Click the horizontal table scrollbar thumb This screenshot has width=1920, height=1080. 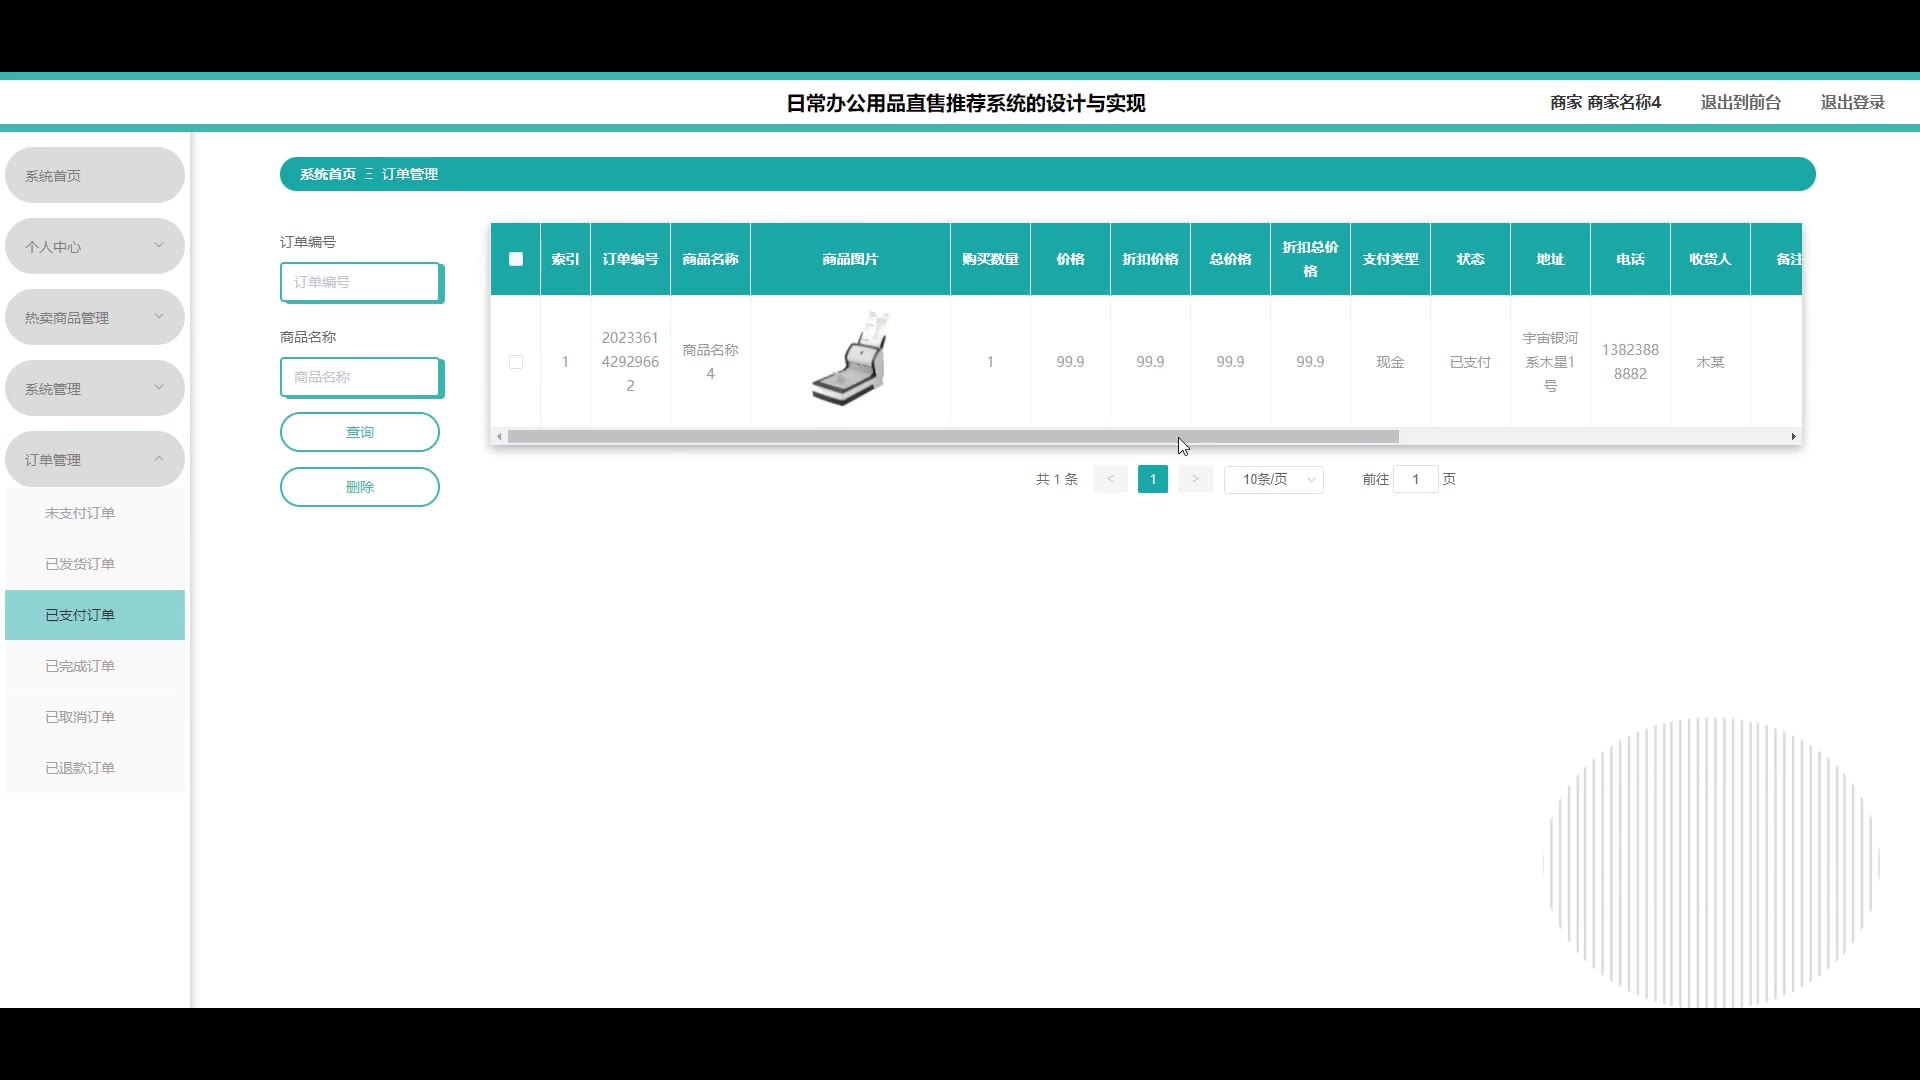[x=952, y=437]
